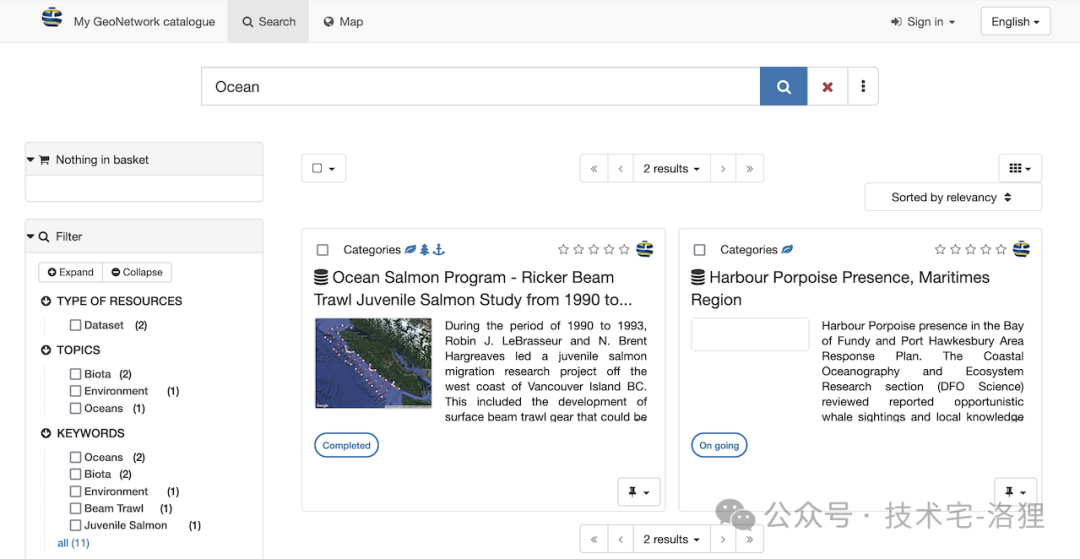Clear the search with red X icon

click(827, 87)
